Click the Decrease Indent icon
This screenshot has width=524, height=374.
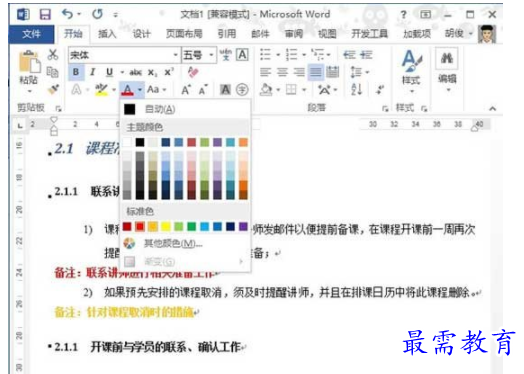point(350,54)
